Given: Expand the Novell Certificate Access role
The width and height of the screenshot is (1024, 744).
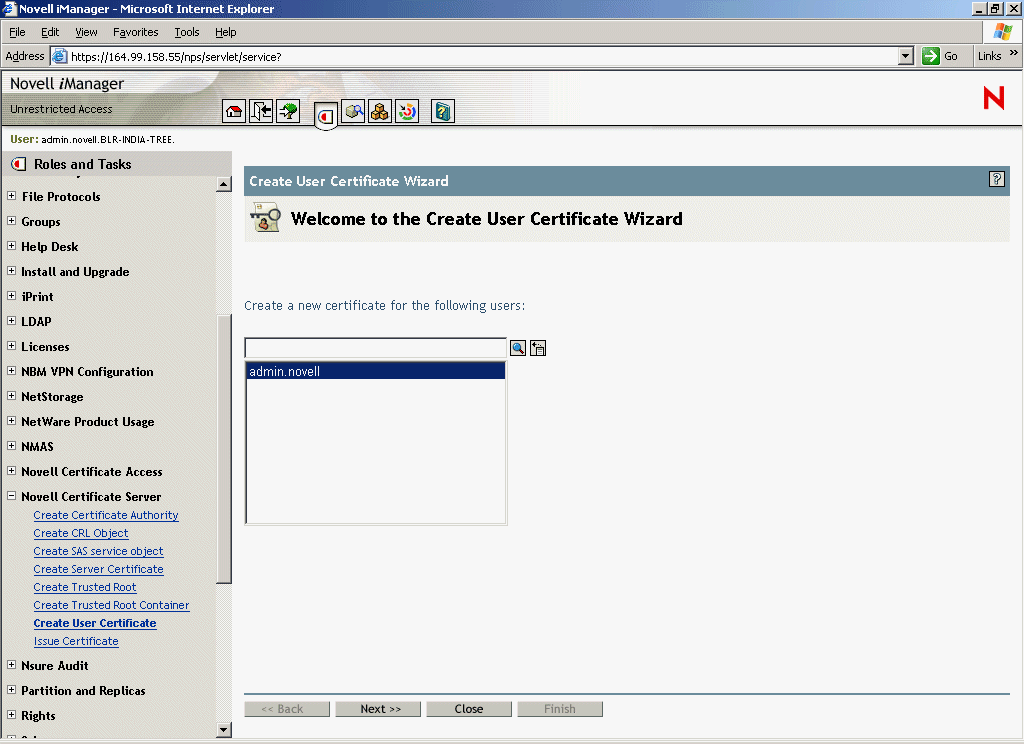Looking at the screenshot, I should [x=11, y=470].
